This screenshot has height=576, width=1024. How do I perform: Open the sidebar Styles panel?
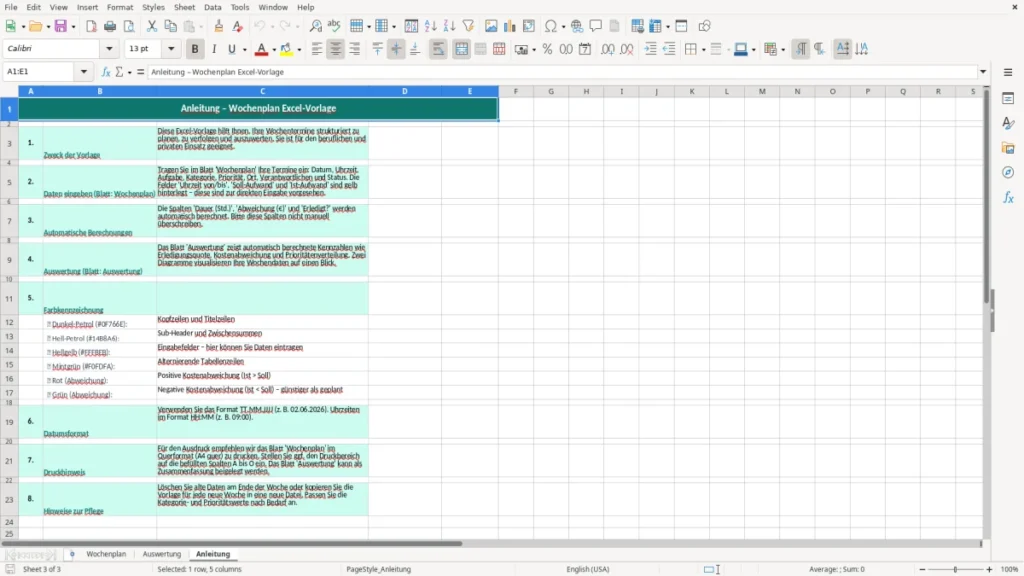[x=1008, y=123]
